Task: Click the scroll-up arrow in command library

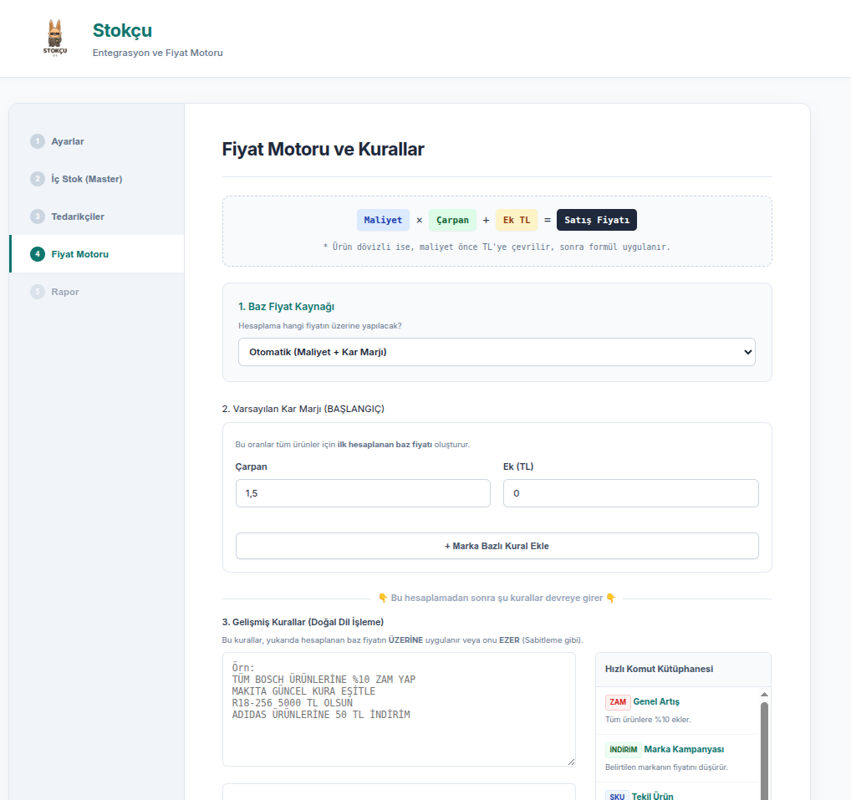Action: pyautogui.click(x=764, y=694)
